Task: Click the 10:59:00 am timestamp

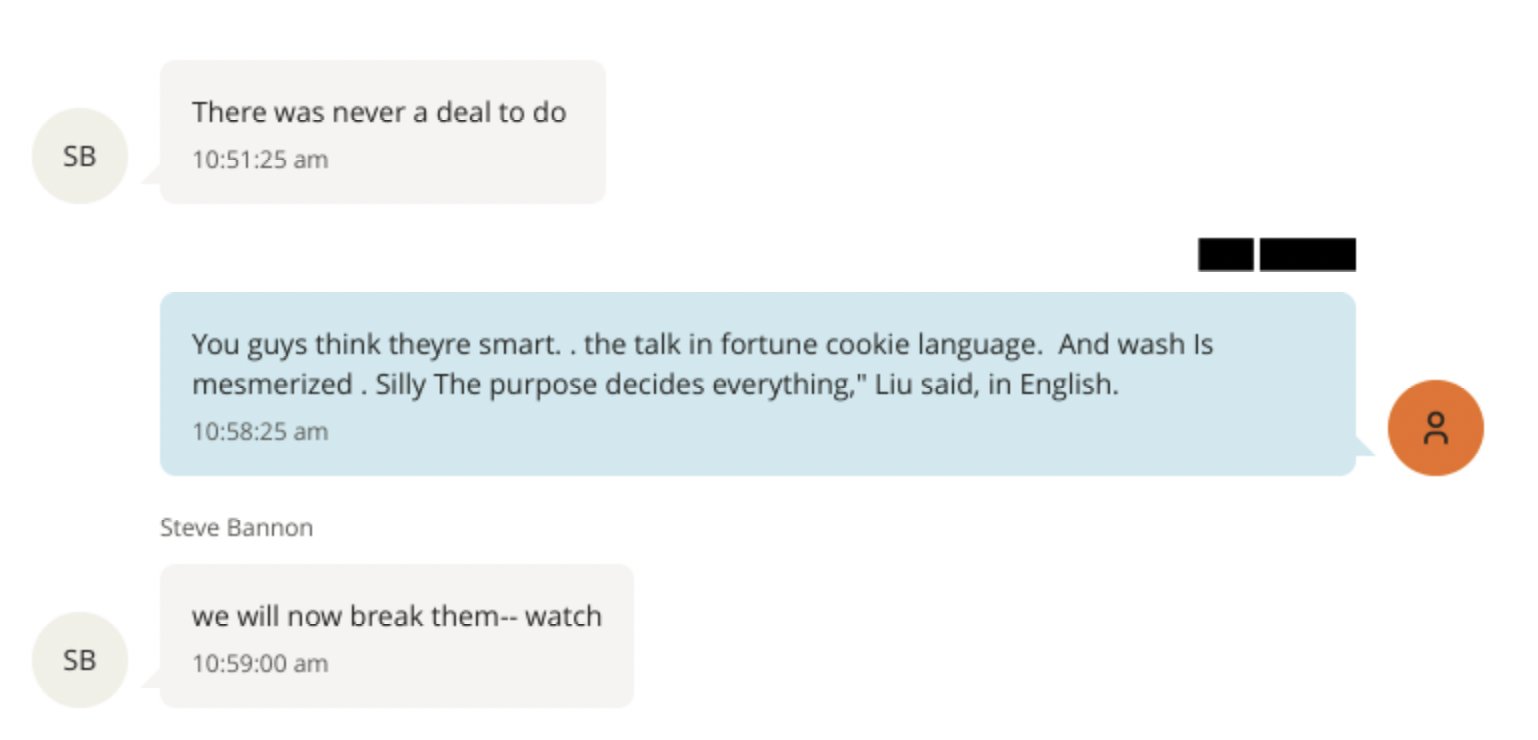Action: (x=260, y=664)
